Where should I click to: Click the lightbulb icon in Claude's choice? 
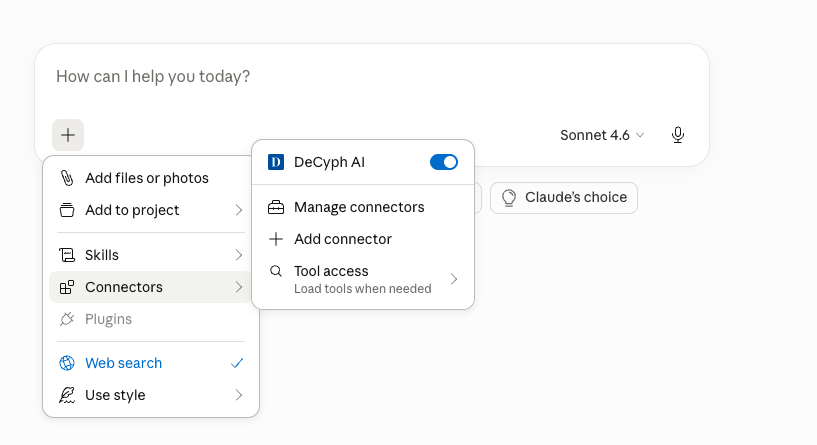509,198
